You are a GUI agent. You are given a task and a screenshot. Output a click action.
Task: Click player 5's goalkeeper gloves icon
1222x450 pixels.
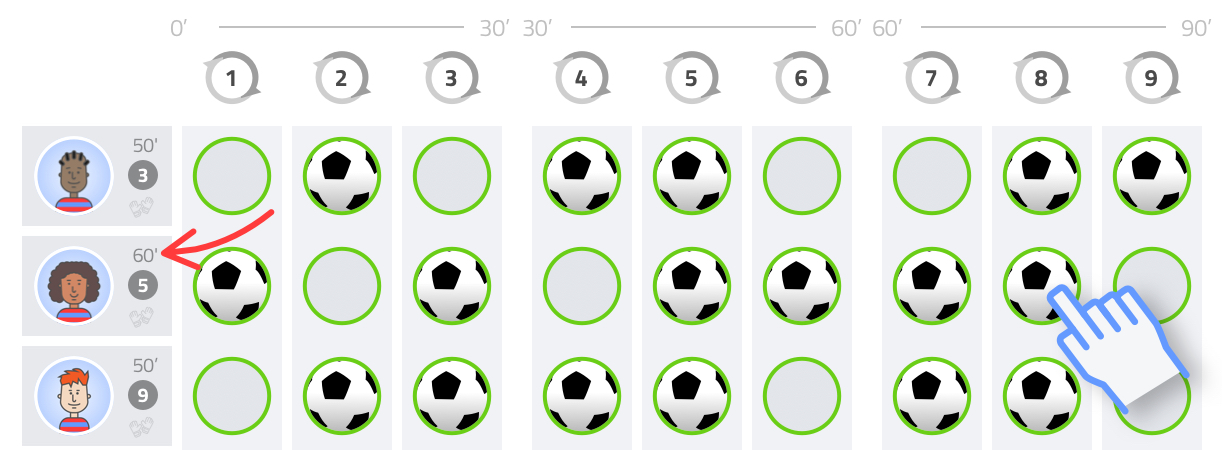tap(143, 318)
